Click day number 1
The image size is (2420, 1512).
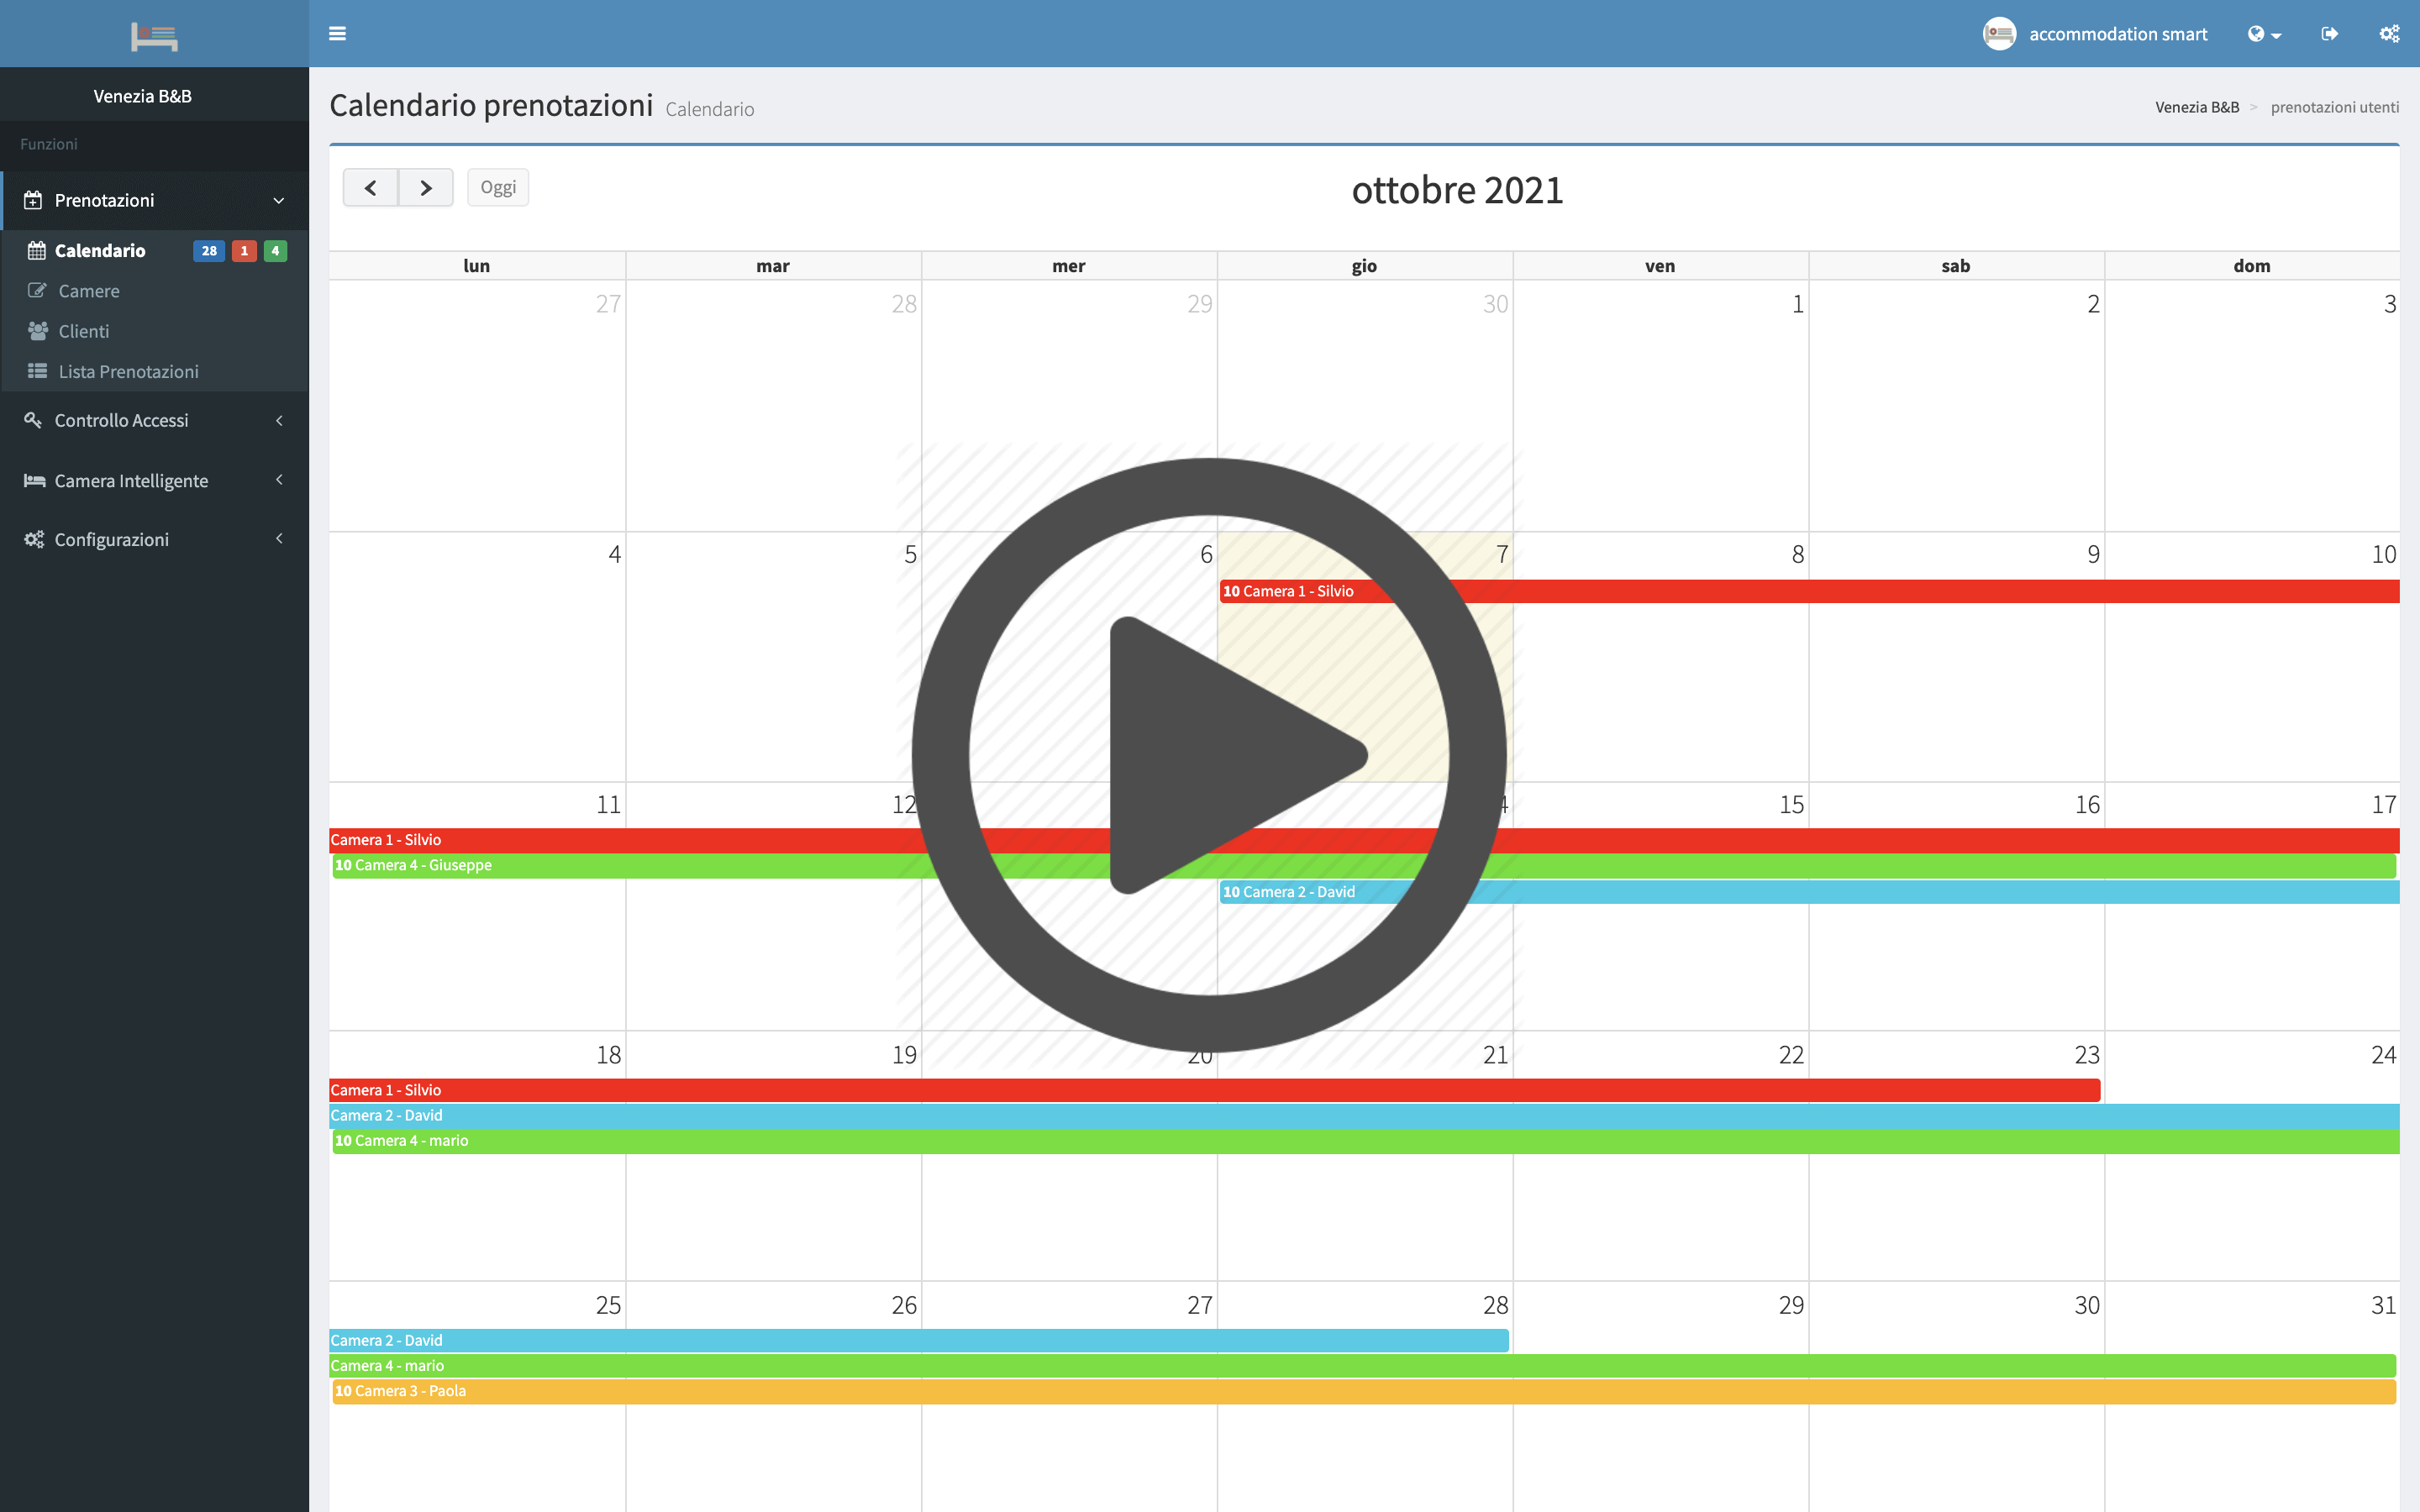click(x=1797, y=304)
